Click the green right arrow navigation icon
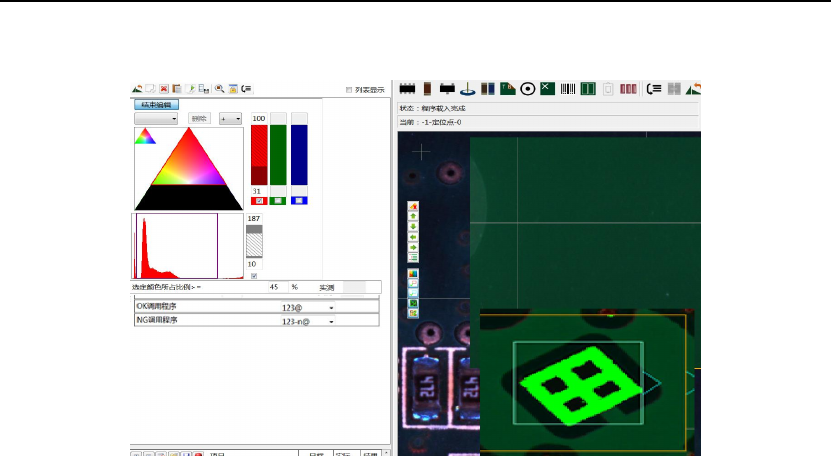This screenshot has height=456, width=831. tap(413, 246)
